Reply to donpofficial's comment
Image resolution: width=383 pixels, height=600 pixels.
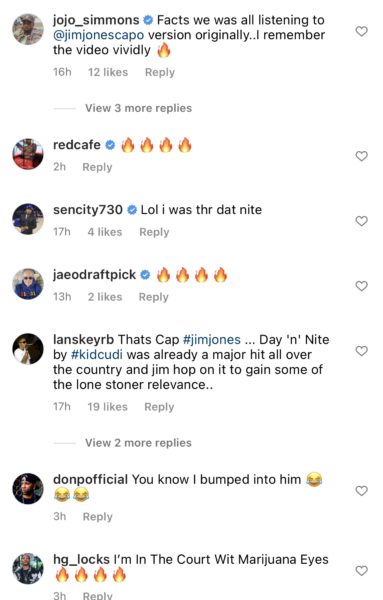click(98, 517)
